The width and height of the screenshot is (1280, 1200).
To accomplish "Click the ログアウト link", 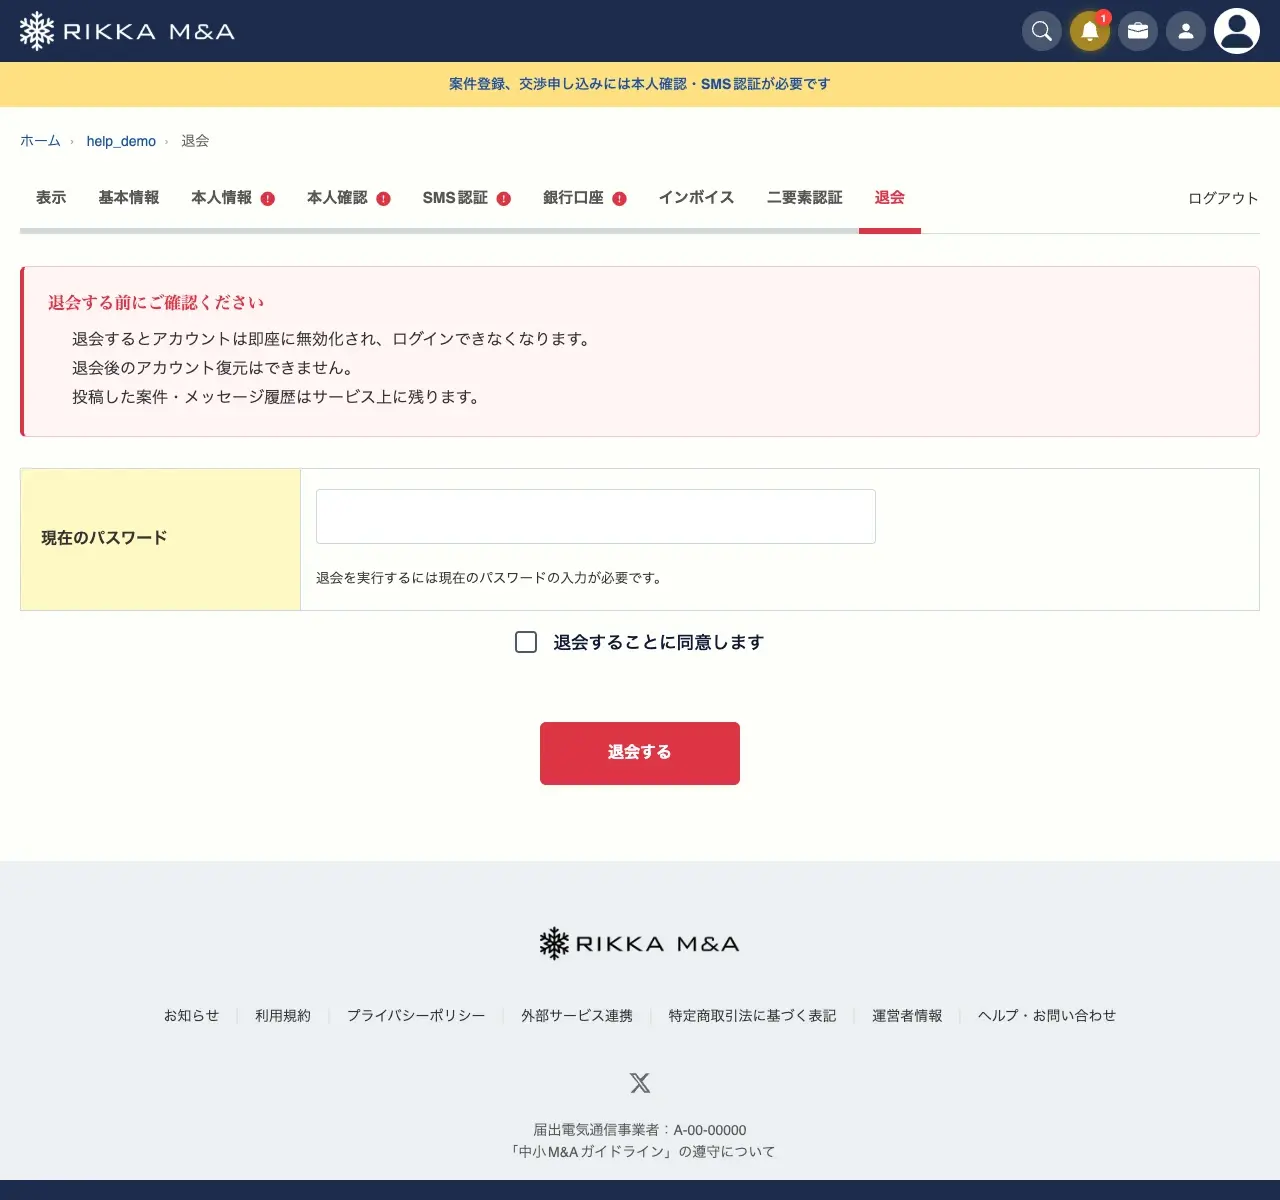I will [1223, 198].
